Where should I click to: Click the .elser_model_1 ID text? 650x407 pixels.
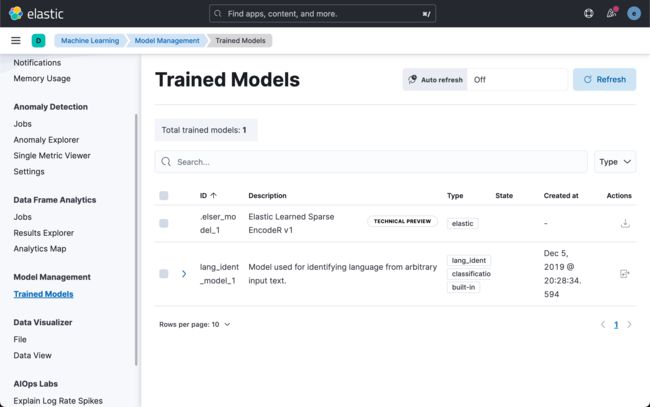click(x=218, y=223)
